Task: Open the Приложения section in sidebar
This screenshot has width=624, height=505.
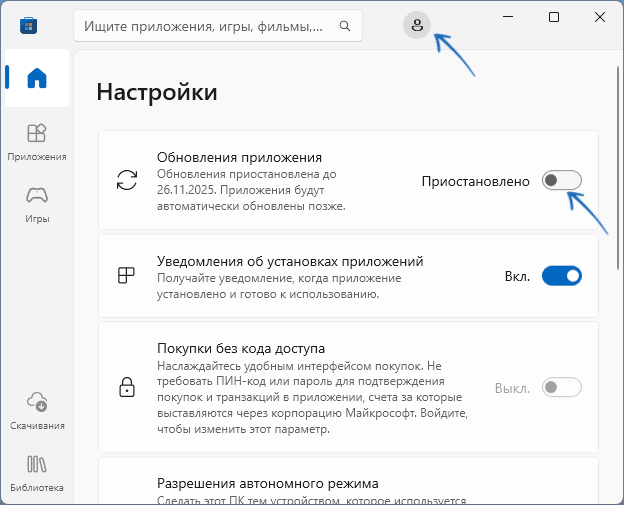Action: click(37, 142)
